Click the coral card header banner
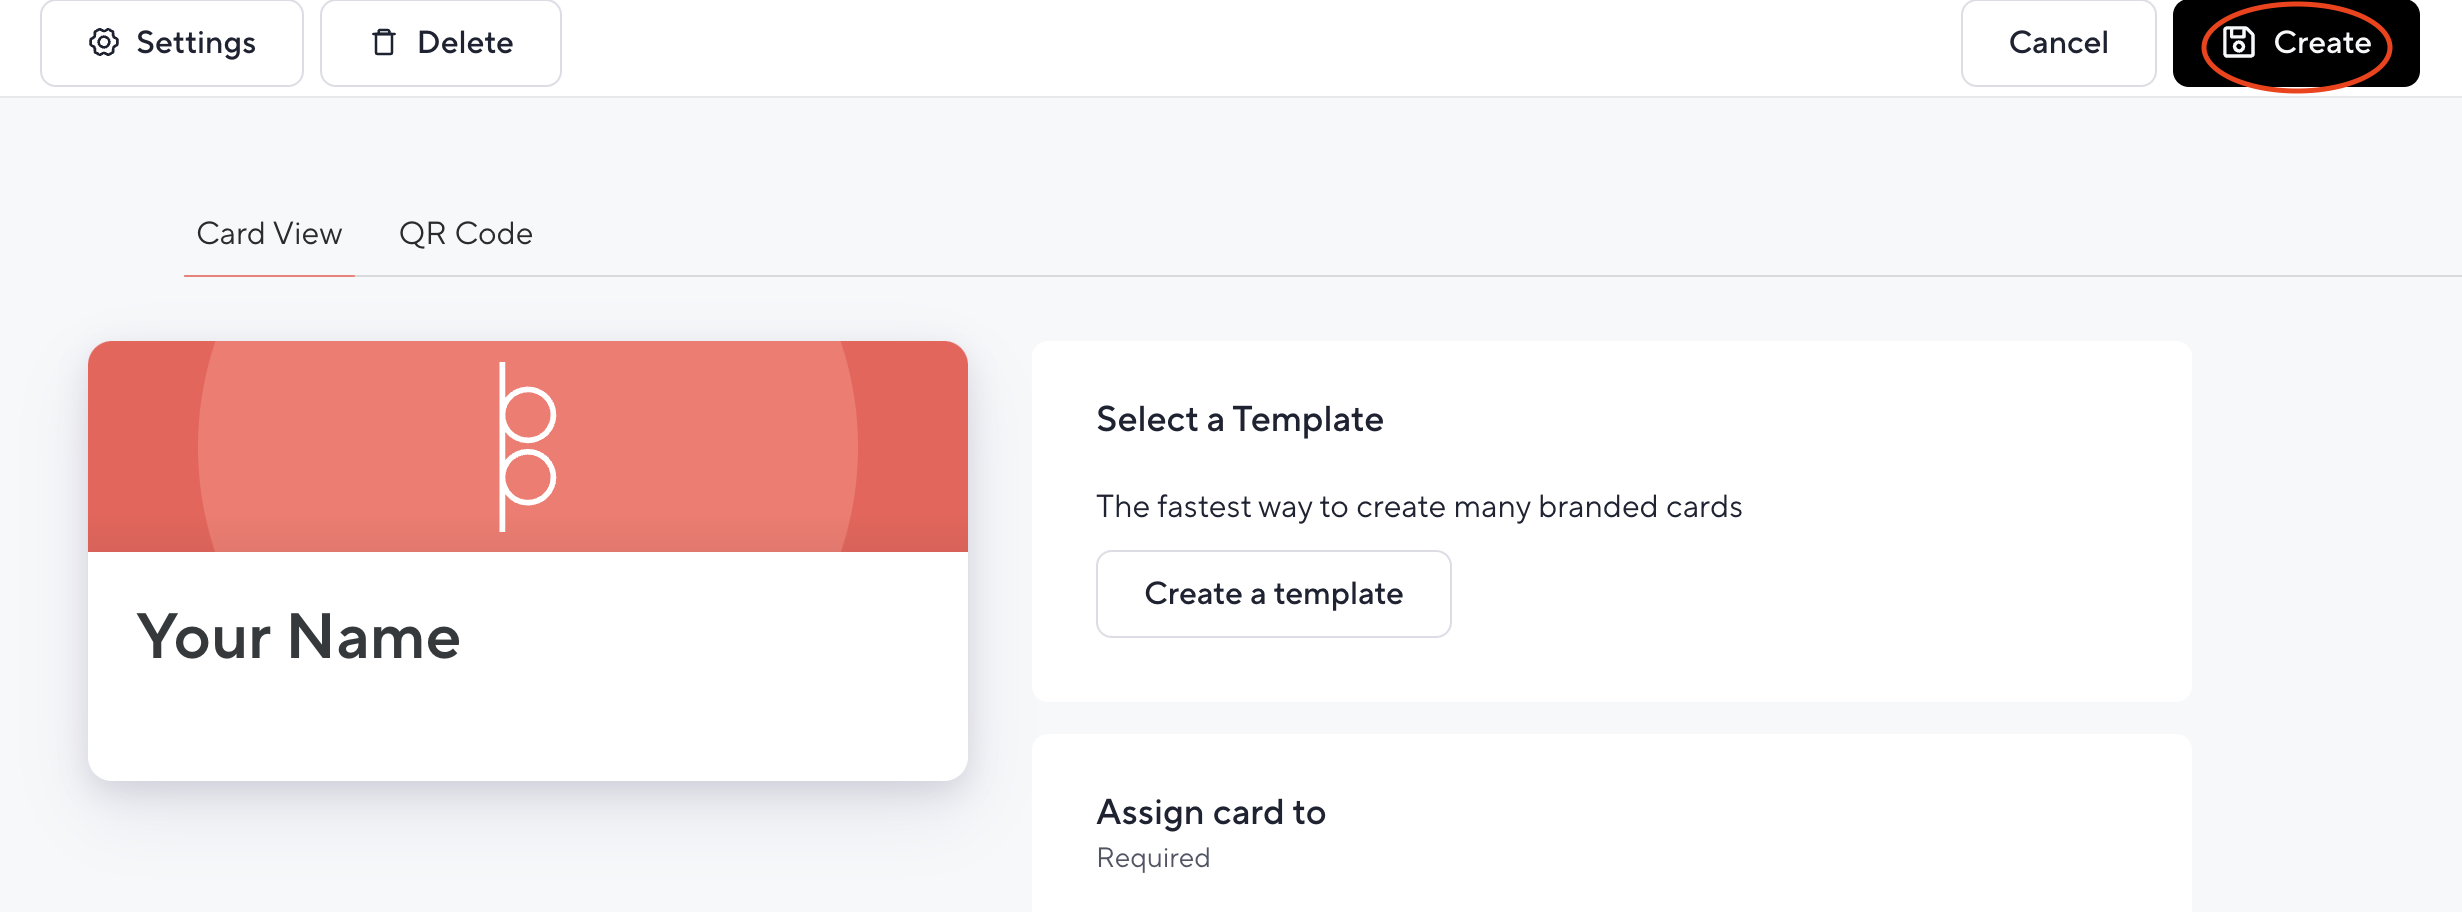This screenshot has height=912, width=2462. pos(528,446)
